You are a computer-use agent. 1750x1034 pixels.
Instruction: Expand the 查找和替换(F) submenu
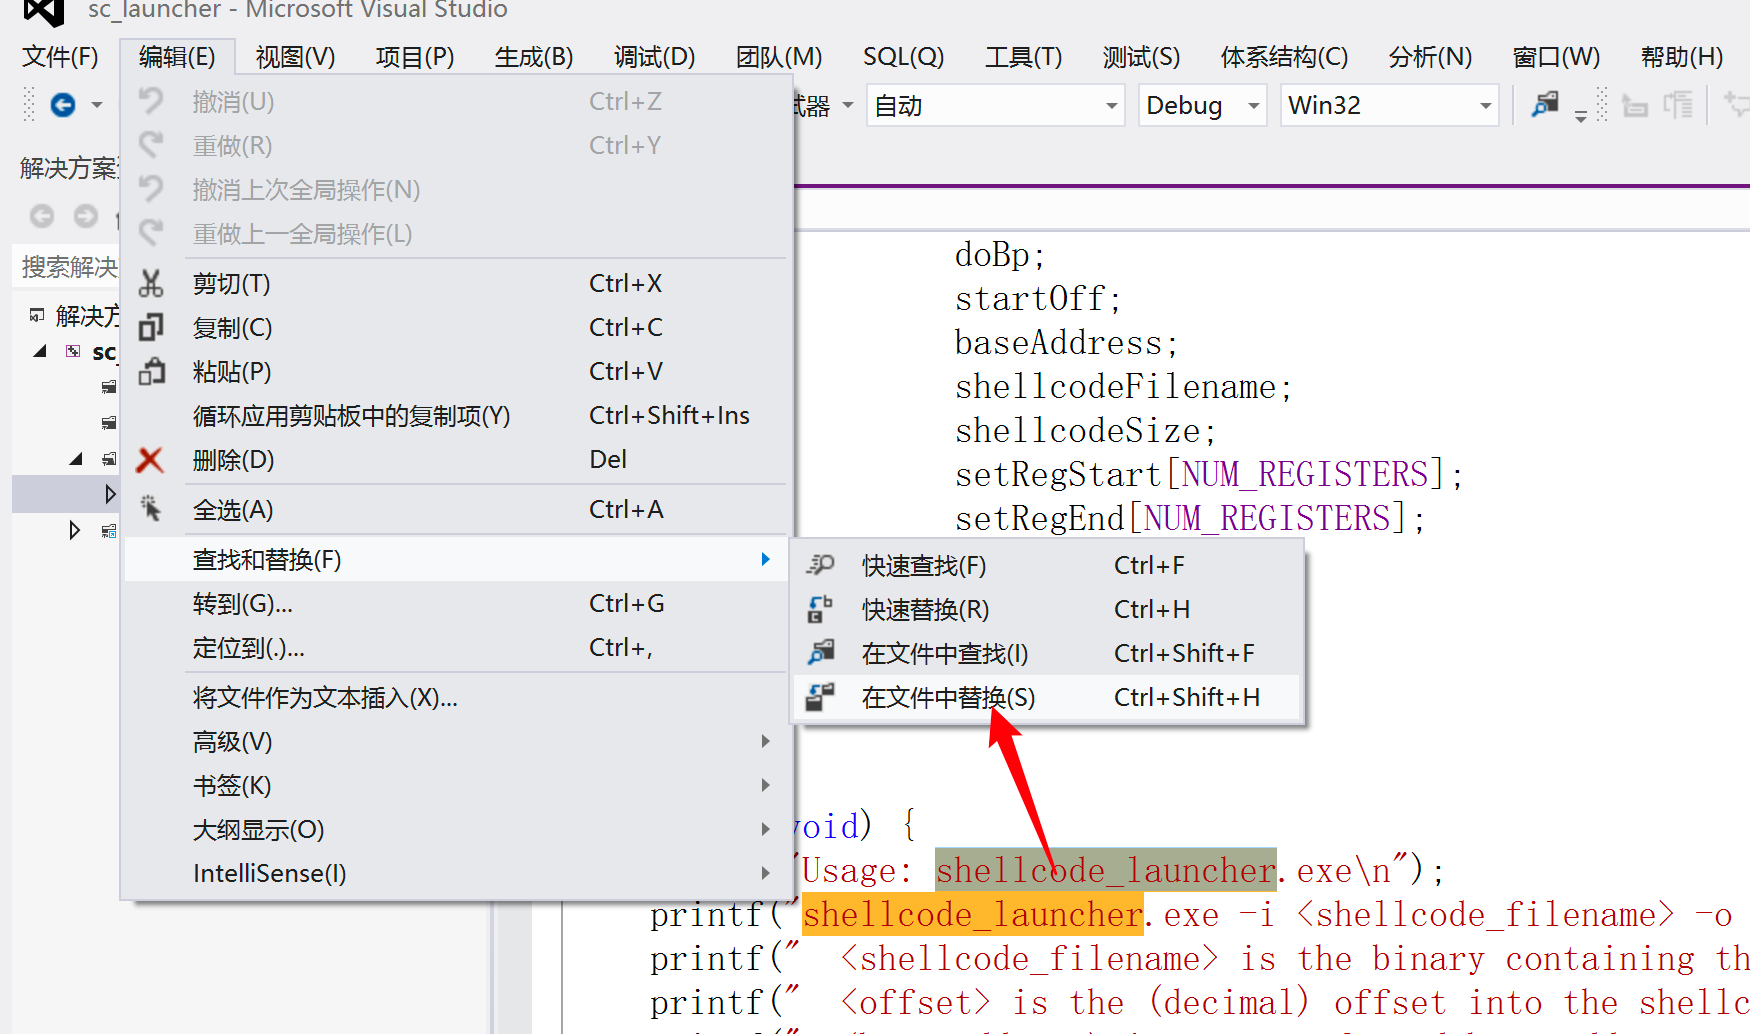click(x=456, y=560)
